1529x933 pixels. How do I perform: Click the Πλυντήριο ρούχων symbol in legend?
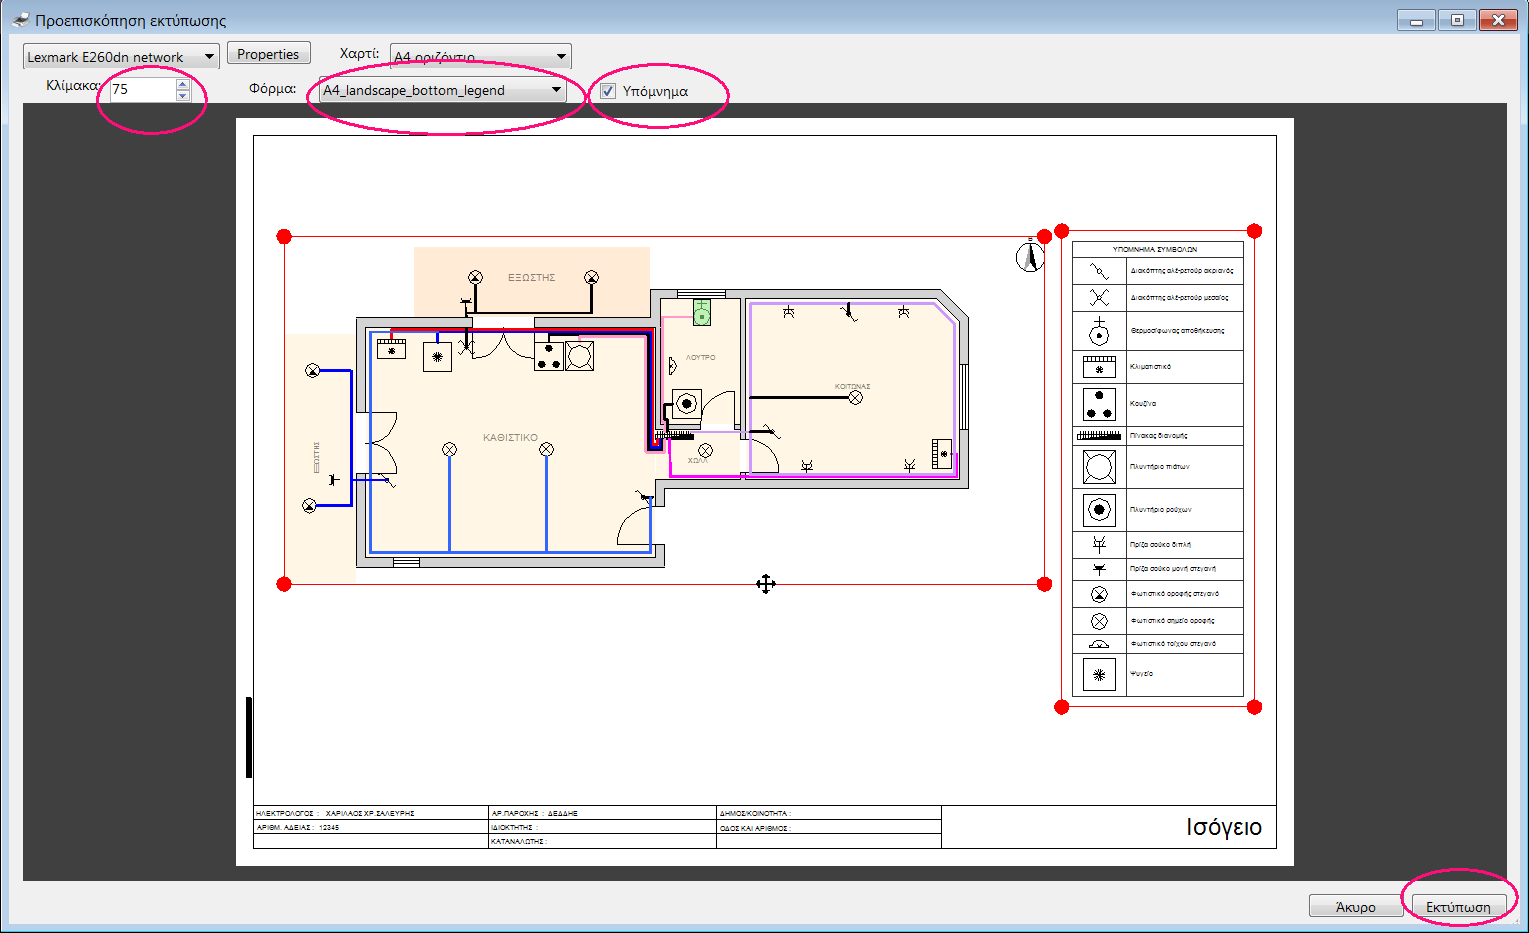pyautogui.click(x=1099, y=510)
